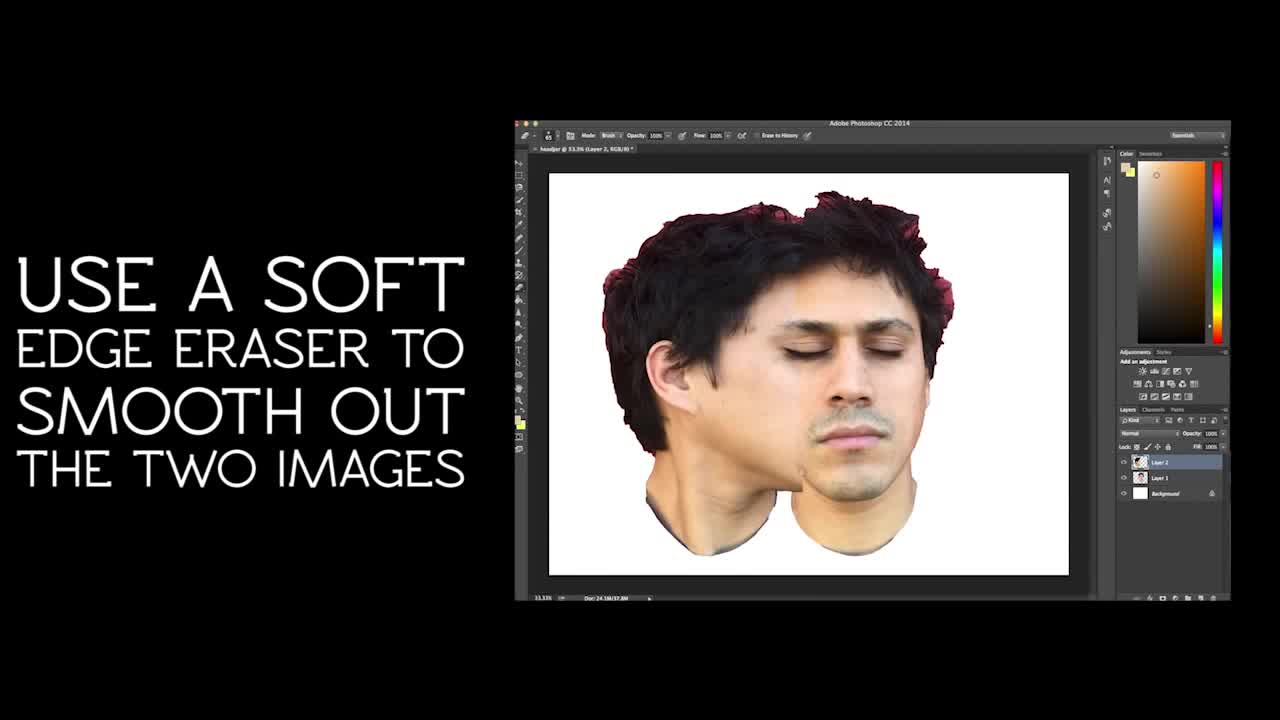Click the layer Opacity value field
The image size is (1280, 720).
(1211, 434)
